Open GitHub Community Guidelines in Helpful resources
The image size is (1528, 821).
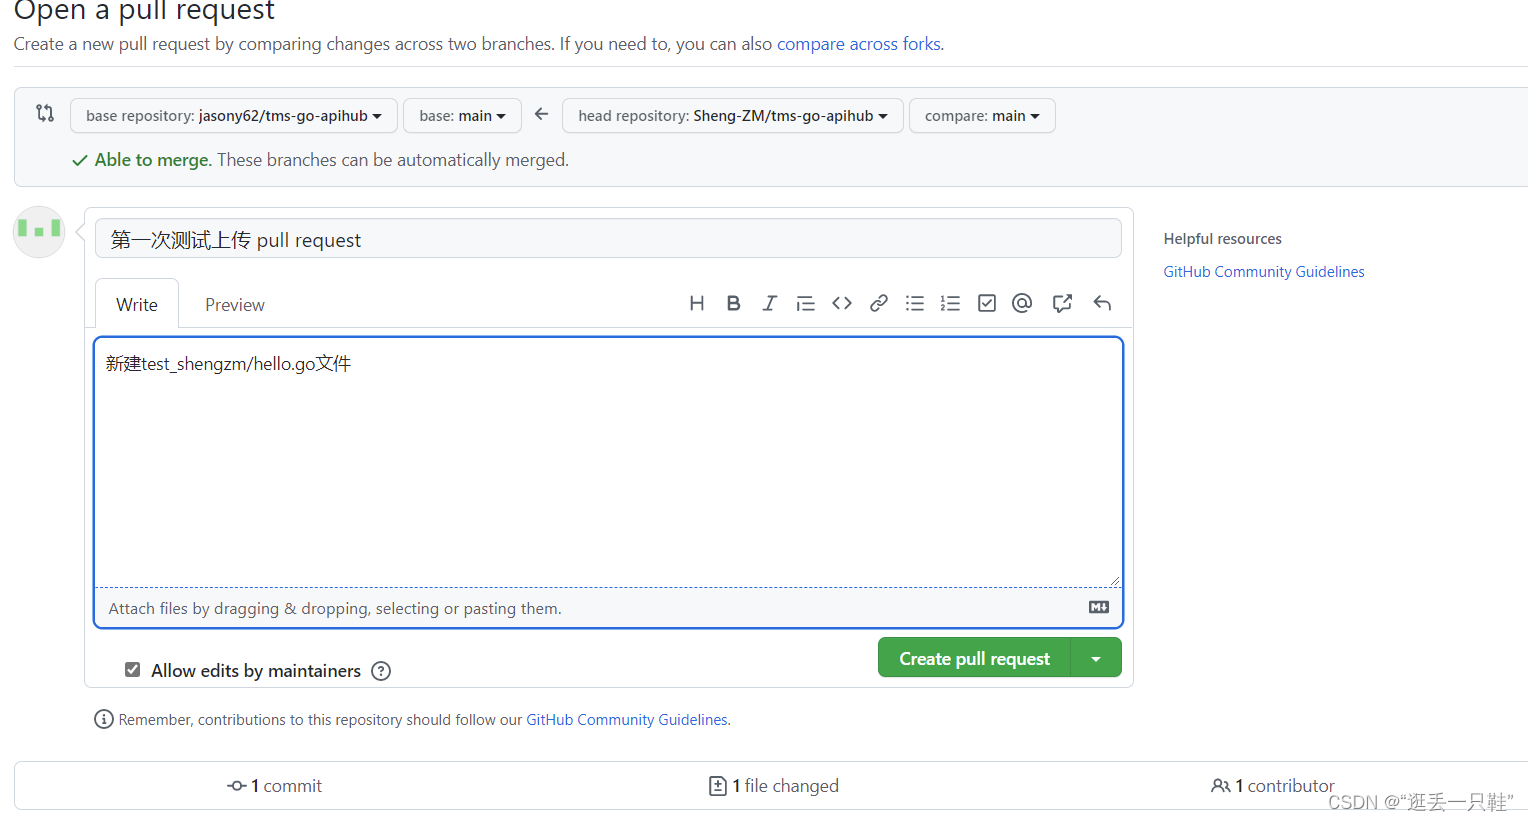coord(1264,272)
